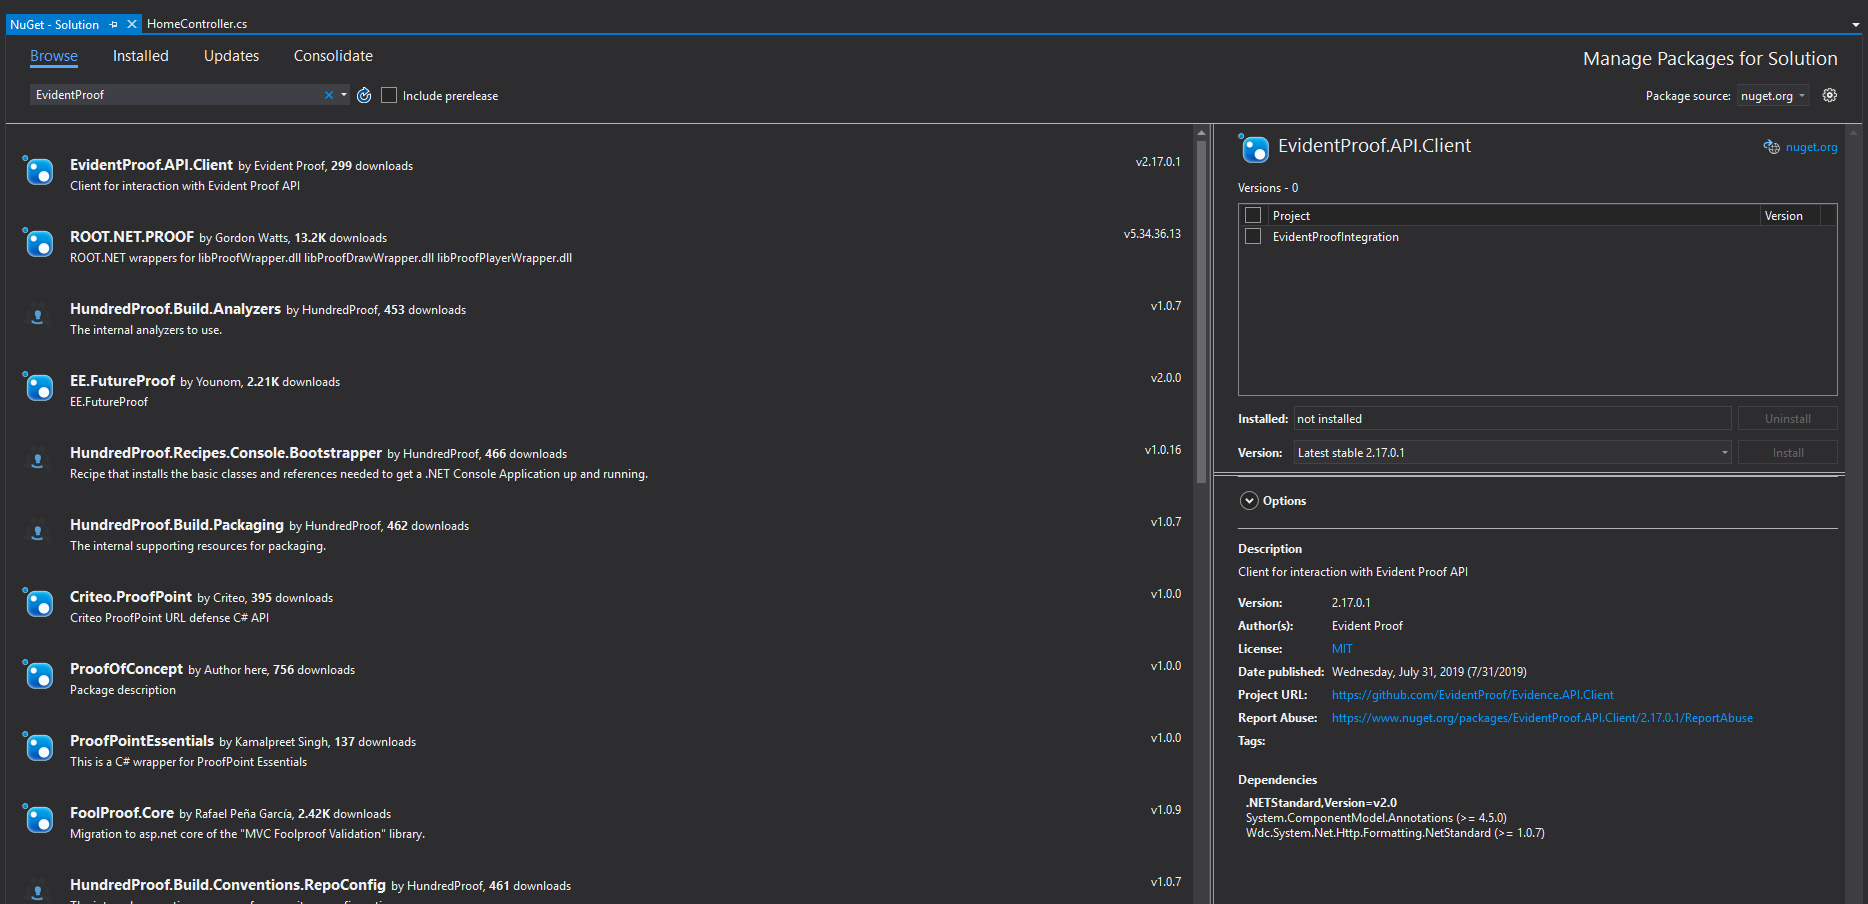Click the ProofPointEssentials package icon
The height and width of the screenshot is (904, 1868).
pyautogui.click(x=38, y=747)
